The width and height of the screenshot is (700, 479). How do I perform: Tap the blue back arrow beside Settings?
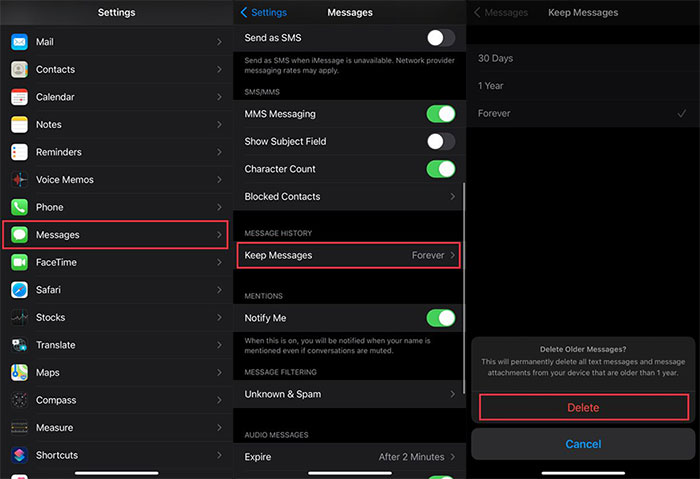(244, 12)
